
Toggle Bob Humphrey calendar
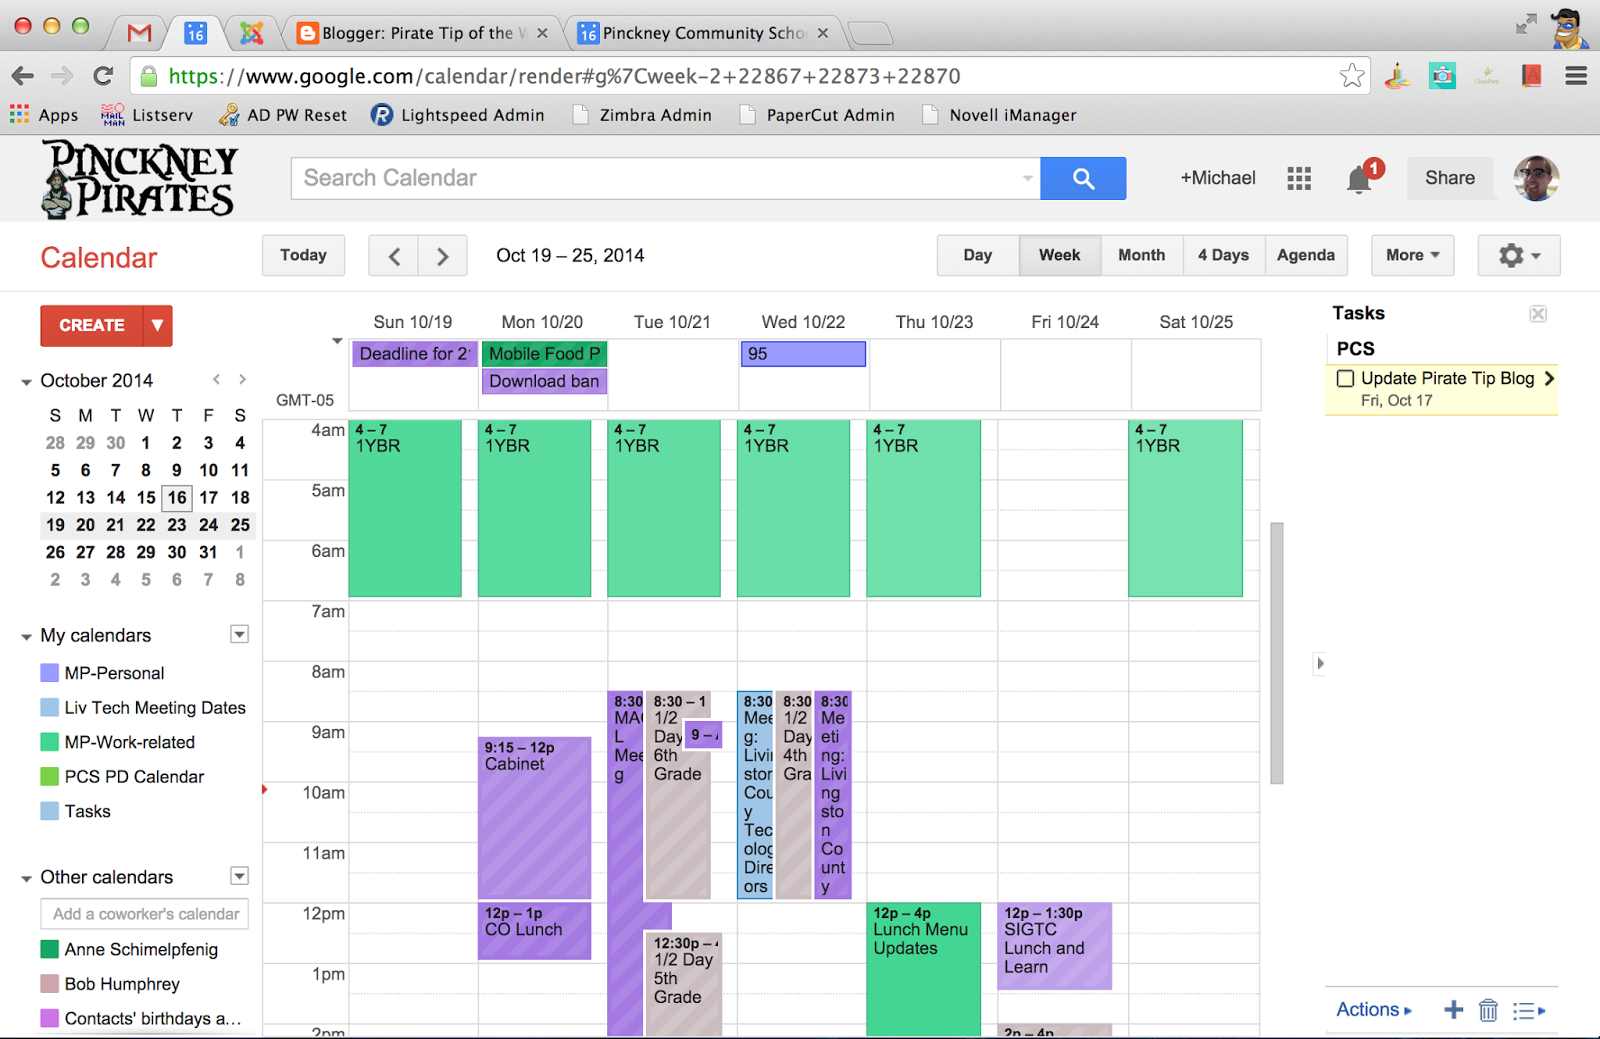point(49,984)
